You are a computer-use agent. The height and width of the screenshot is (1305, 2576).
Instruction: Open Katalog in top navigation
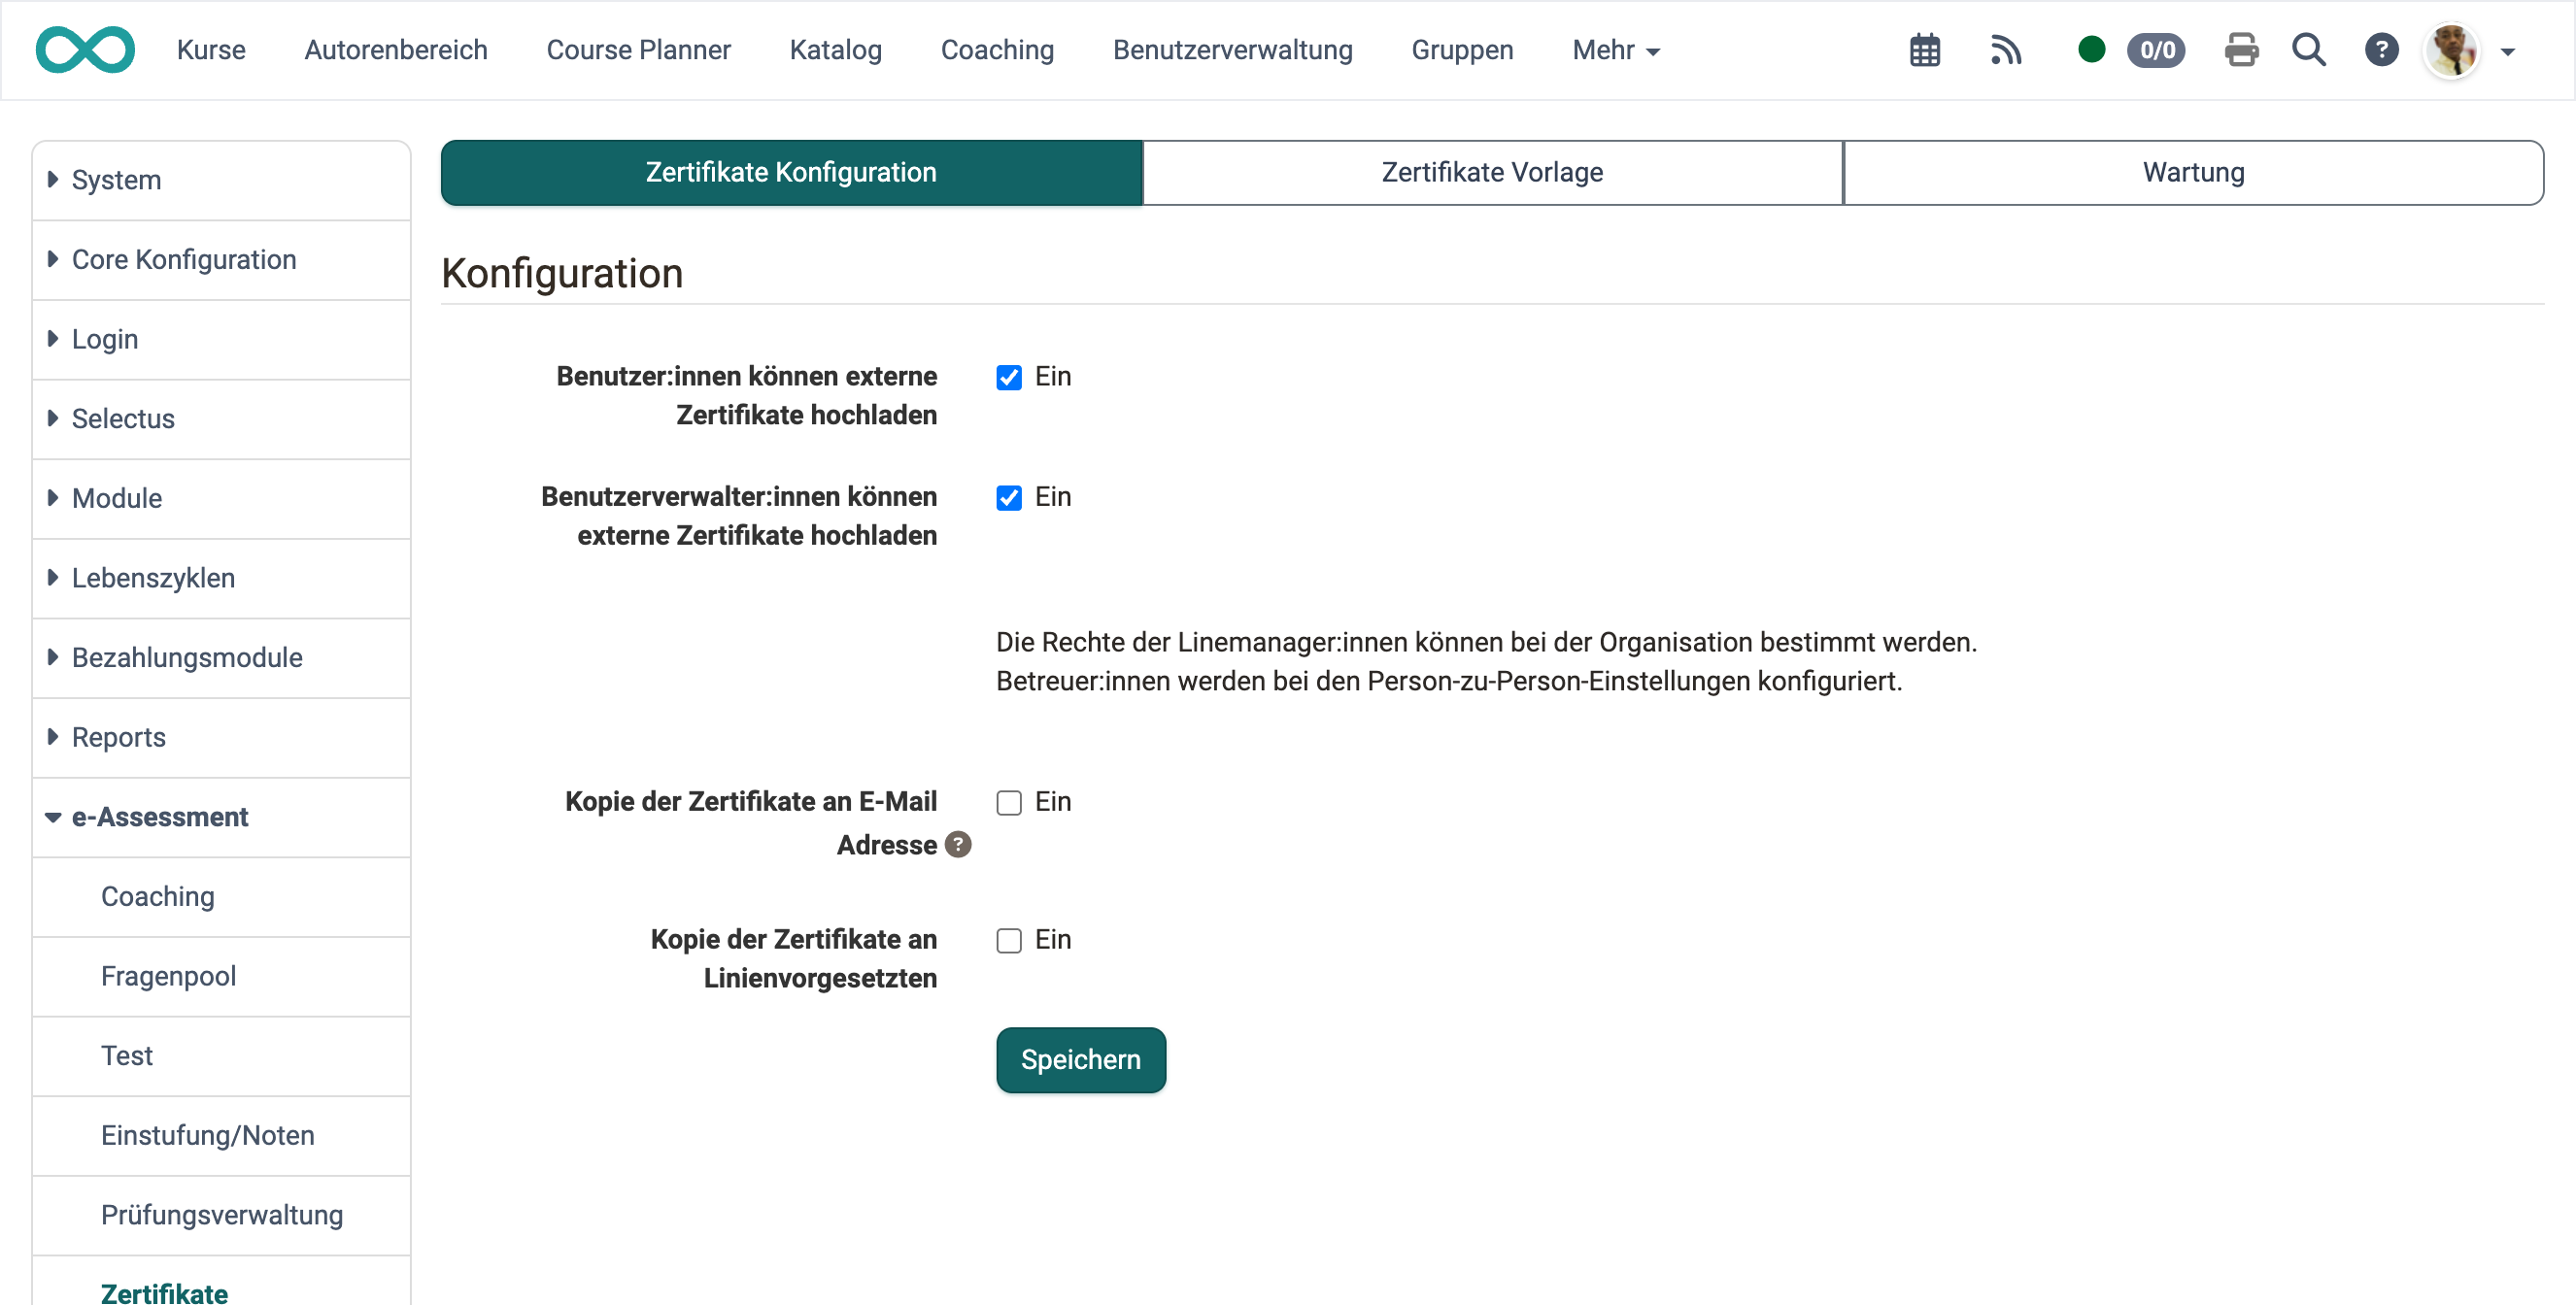tap(835, 50)
